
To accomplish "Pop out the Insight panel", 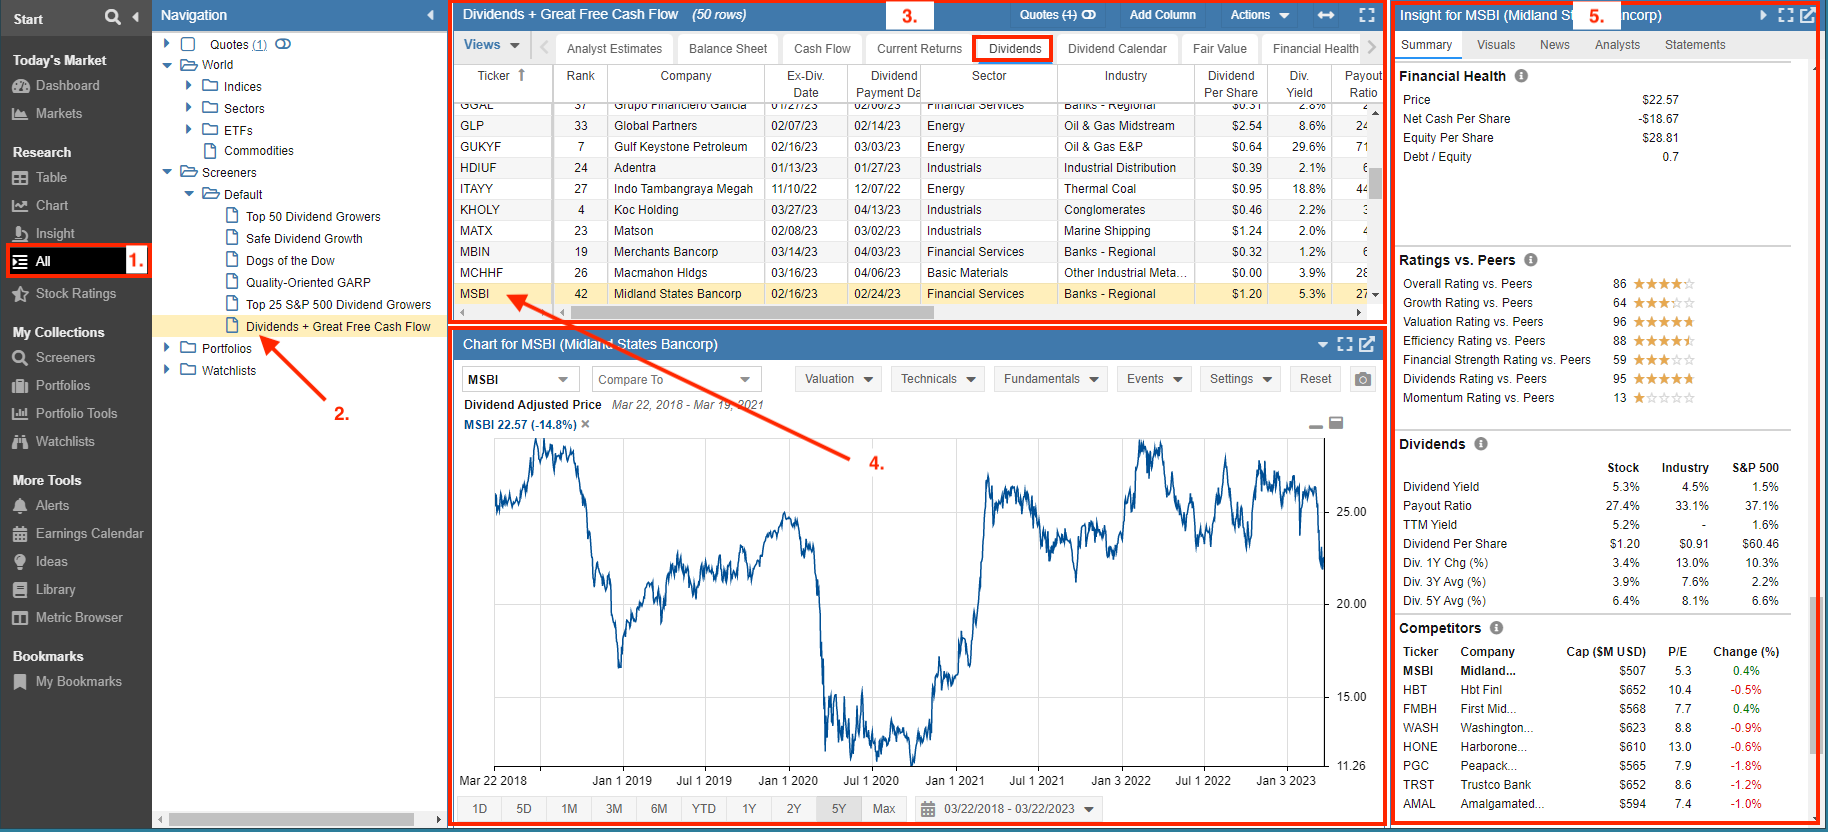I will (x=1807, y=15).
